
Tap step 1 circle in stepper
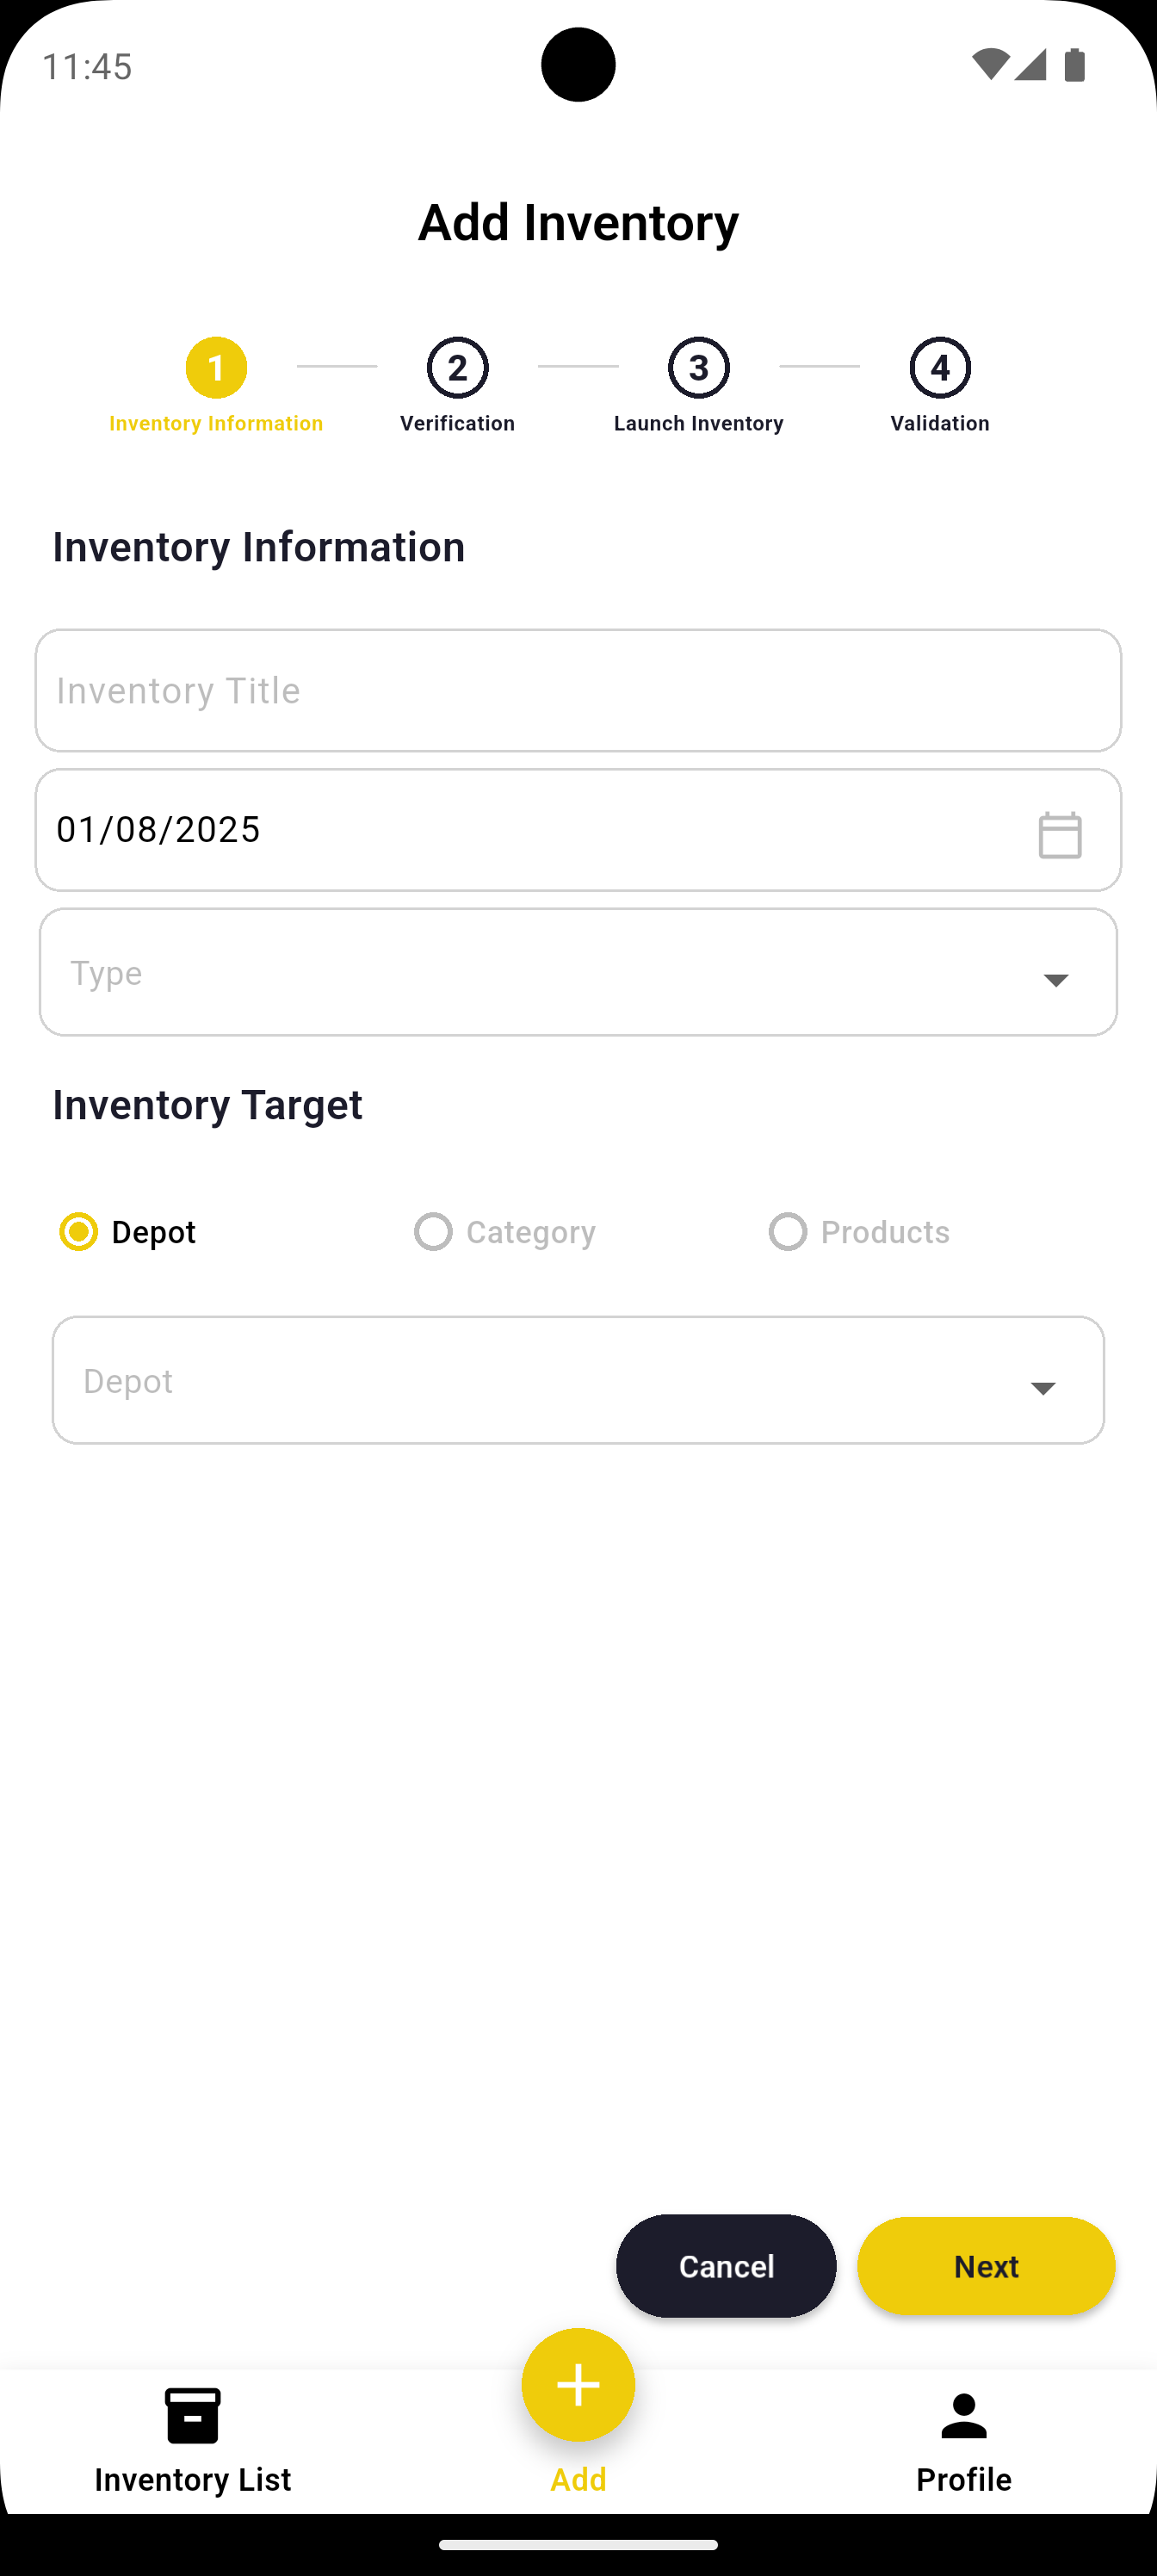click(x=216, y=368)
